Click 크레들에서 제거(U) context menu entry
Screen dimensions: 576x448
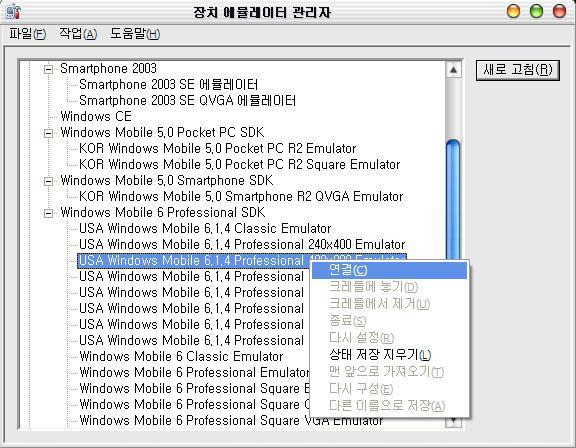click(x=389, y=304)
